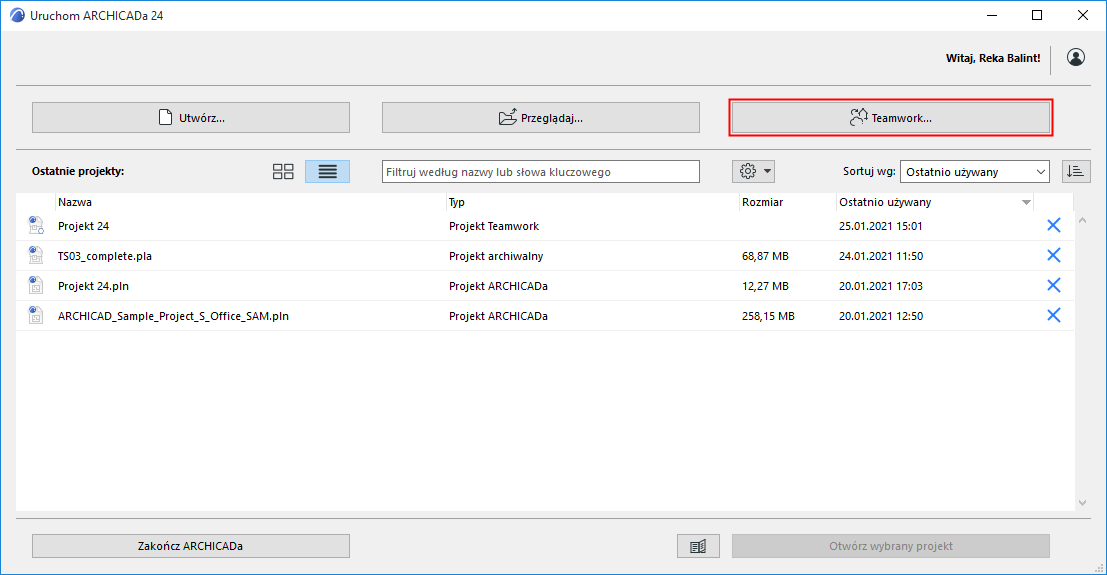Select TS03_complete.pla in the list
The width and height of the screenshot is (1107, 575).
pos(544,256)
